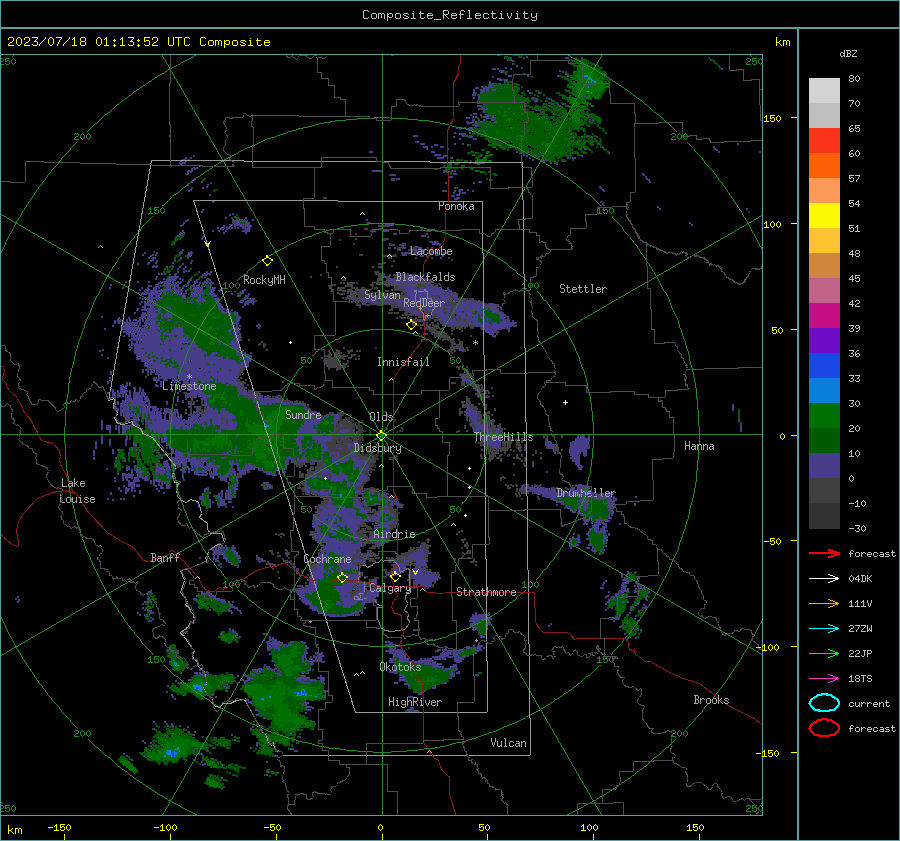The image size is (900, 841).
Task: Click the Limestone label
Action: [189, 386]
